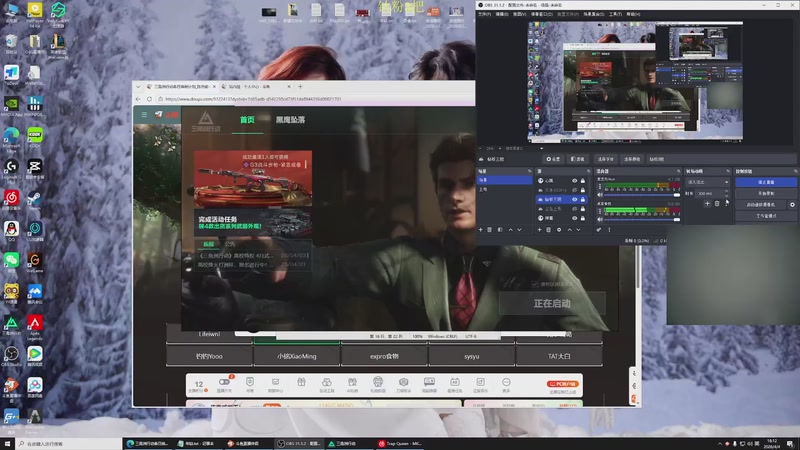Delete selected scene with Scenes trash icon

tap(490, 230)
